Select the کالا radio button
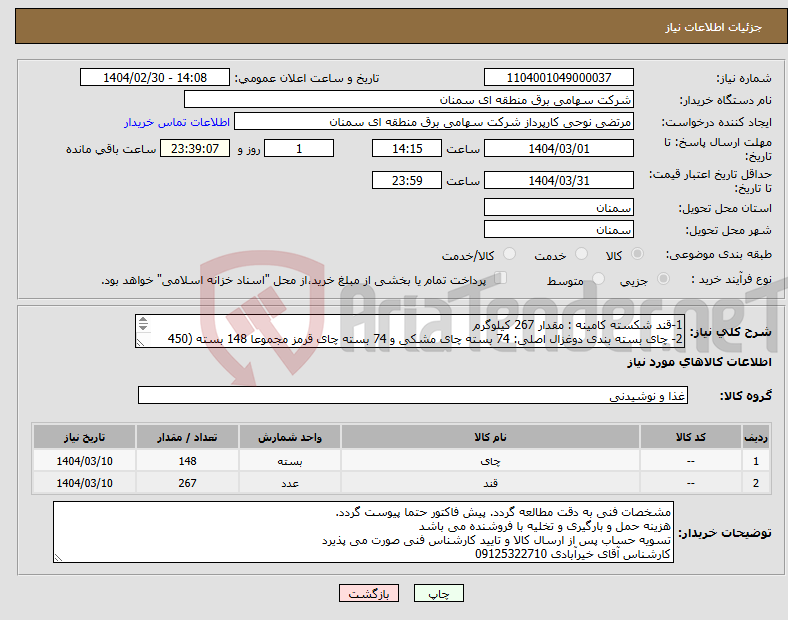This screenshot has height=620, width=788. click(x=637, y=254)
